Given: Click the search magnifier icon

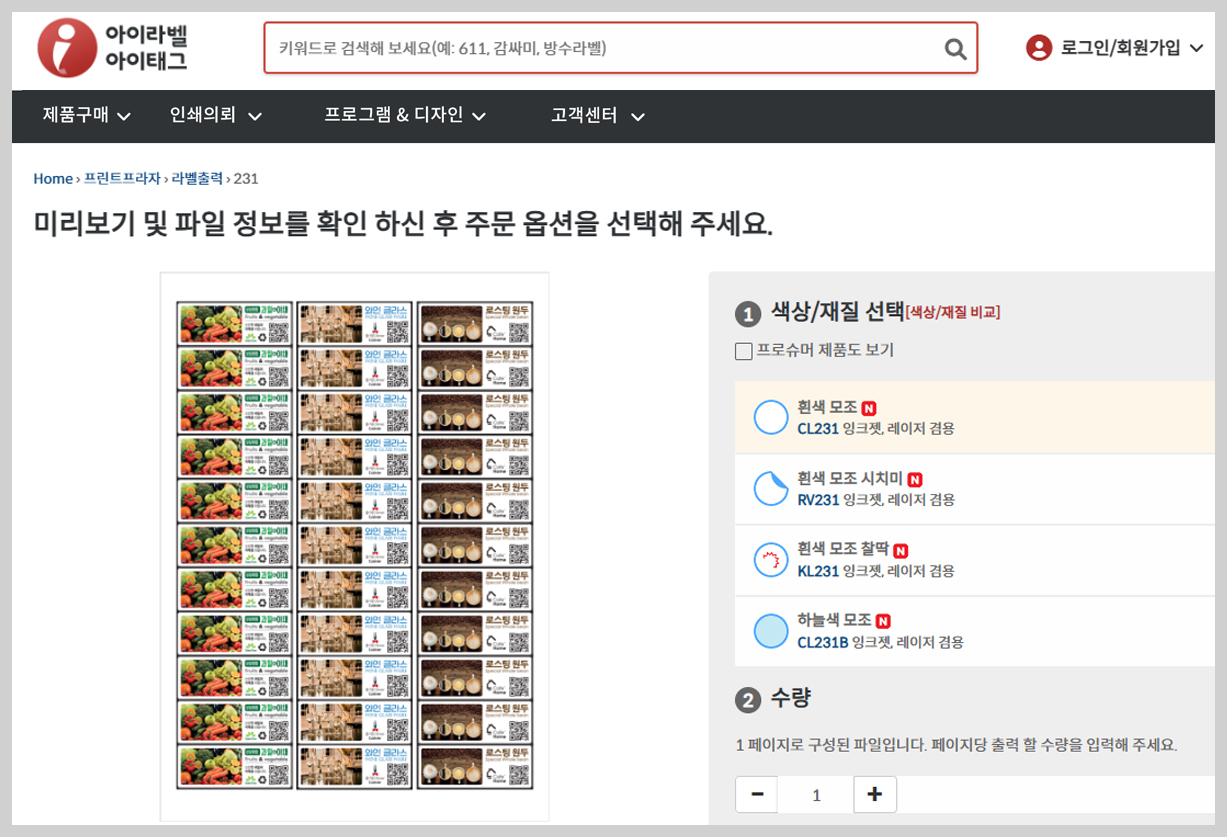Looking at the screenshot, I should coord(955,48).
